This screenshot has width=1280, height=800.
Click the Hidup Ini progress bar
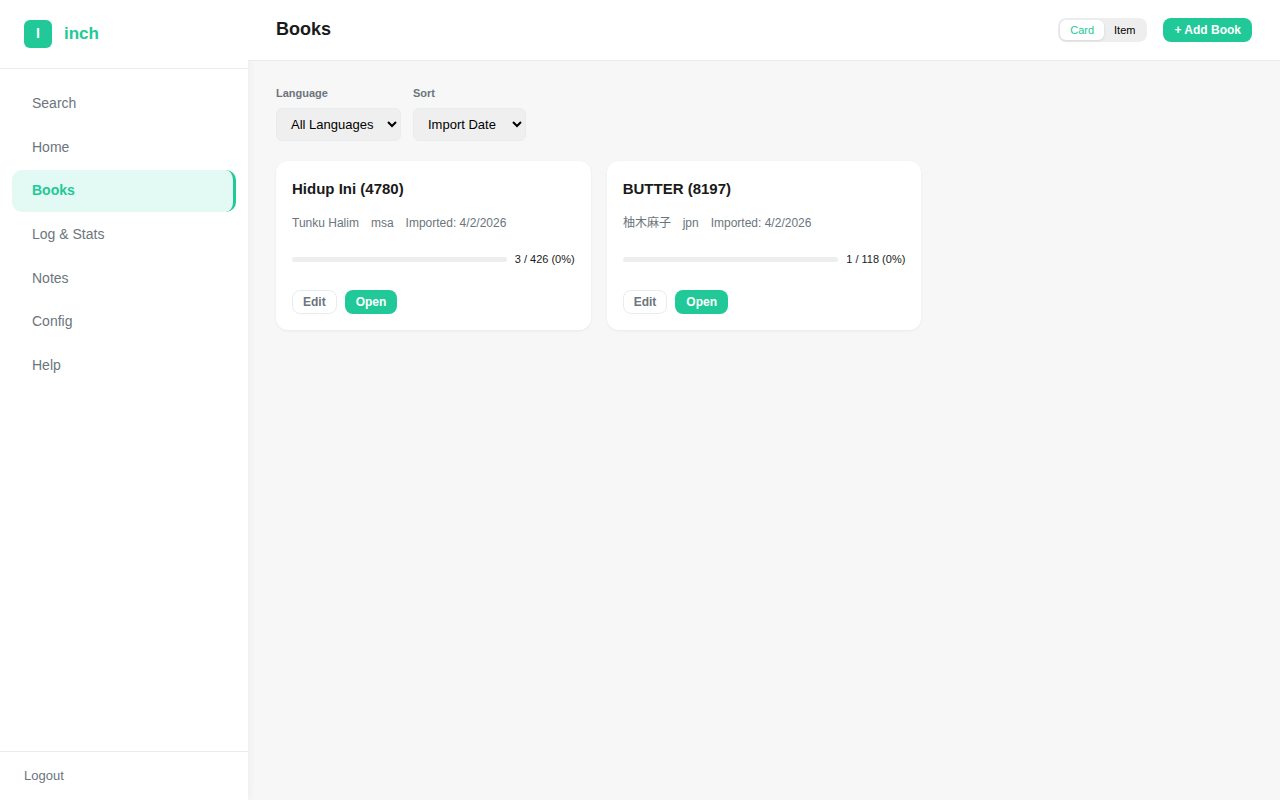point(399,259)
